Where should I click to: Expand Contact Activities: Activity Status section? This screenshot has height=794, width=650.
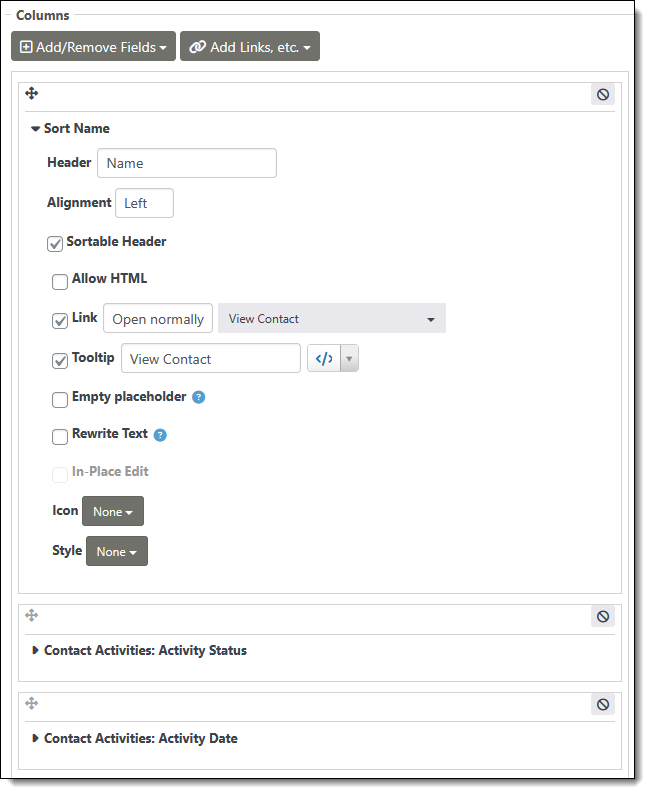(x=145, y=651)
